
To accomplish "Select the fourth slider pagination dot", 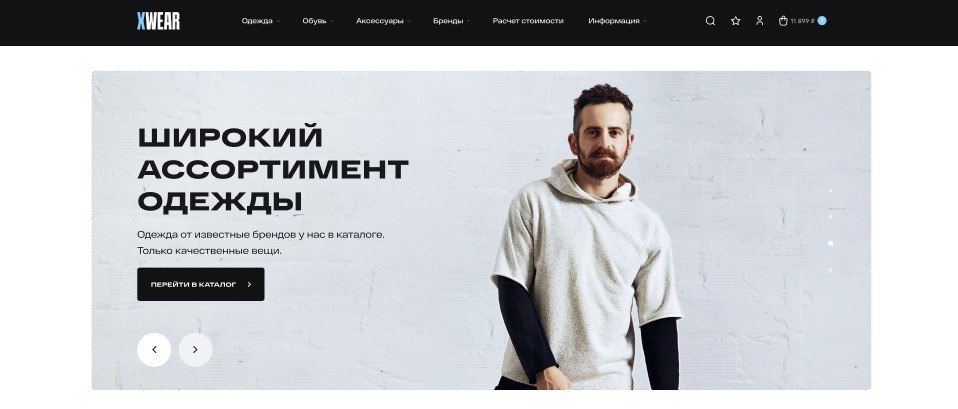I will click(x=830, y=270).
